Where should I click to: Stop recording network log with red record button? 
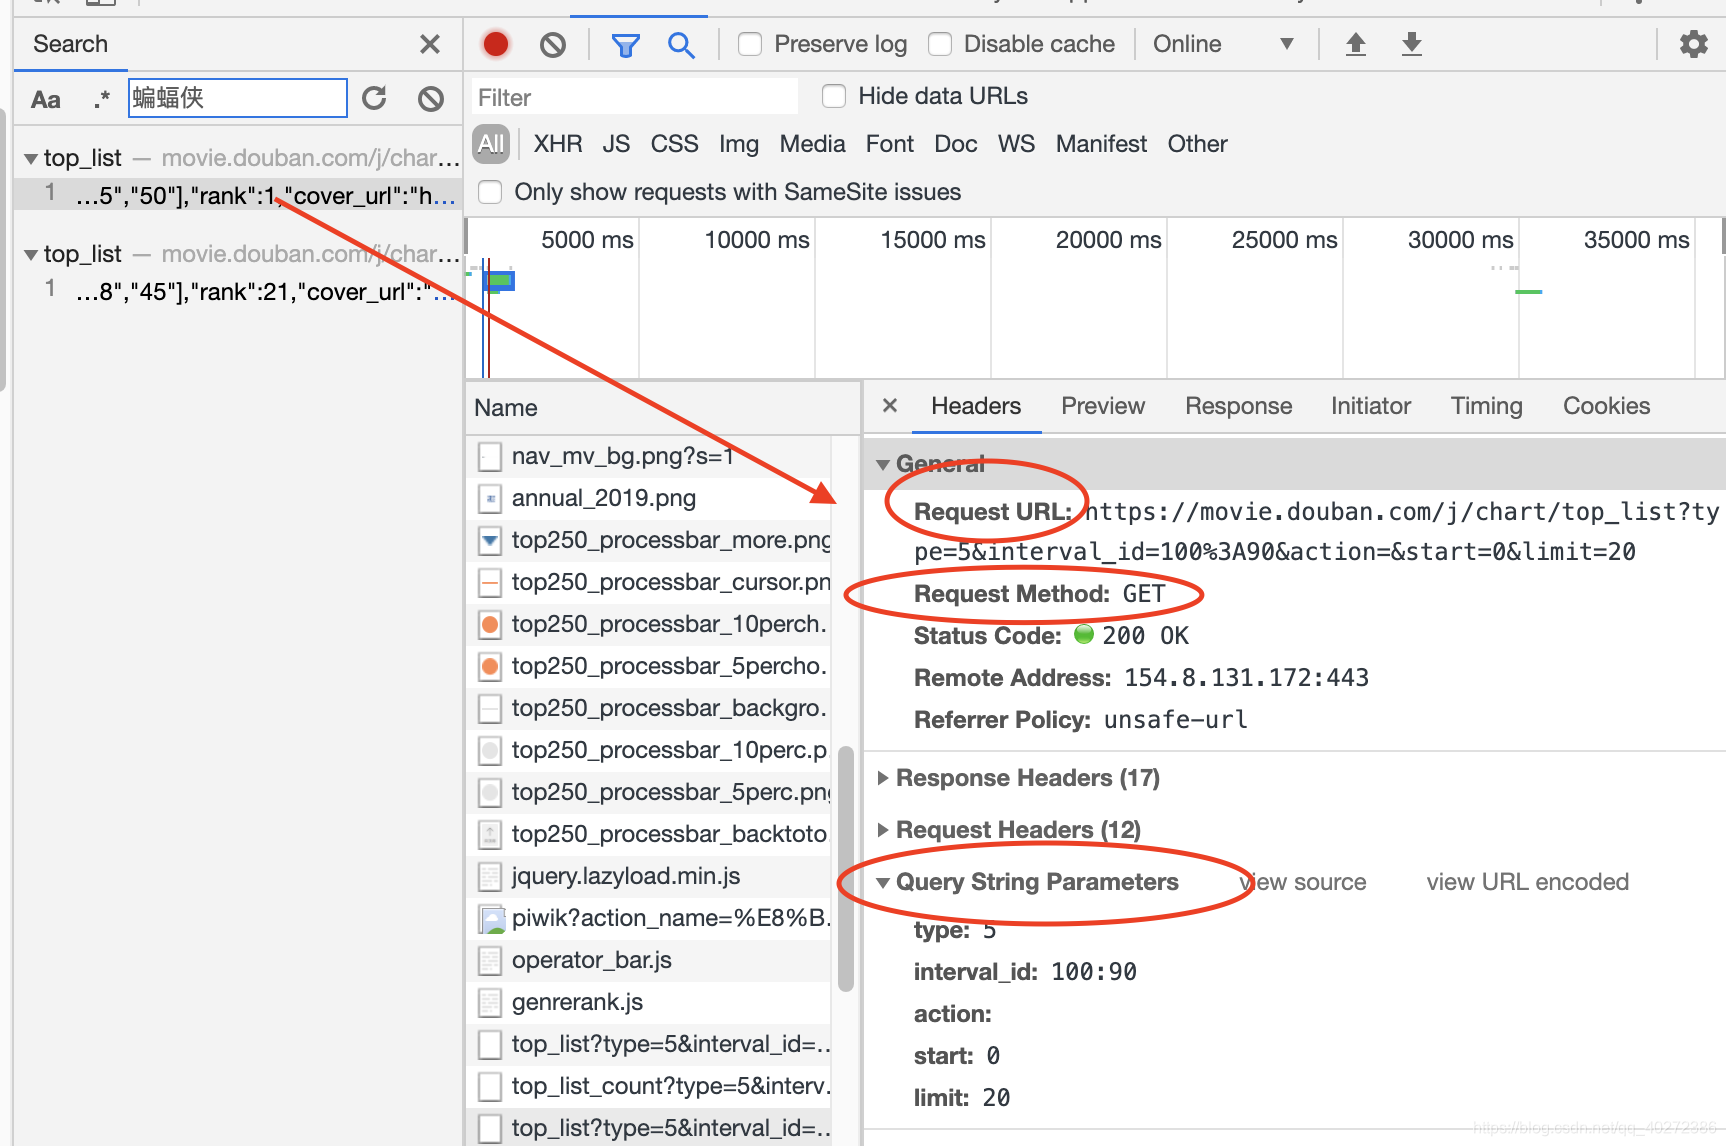(x=495, y=44)
